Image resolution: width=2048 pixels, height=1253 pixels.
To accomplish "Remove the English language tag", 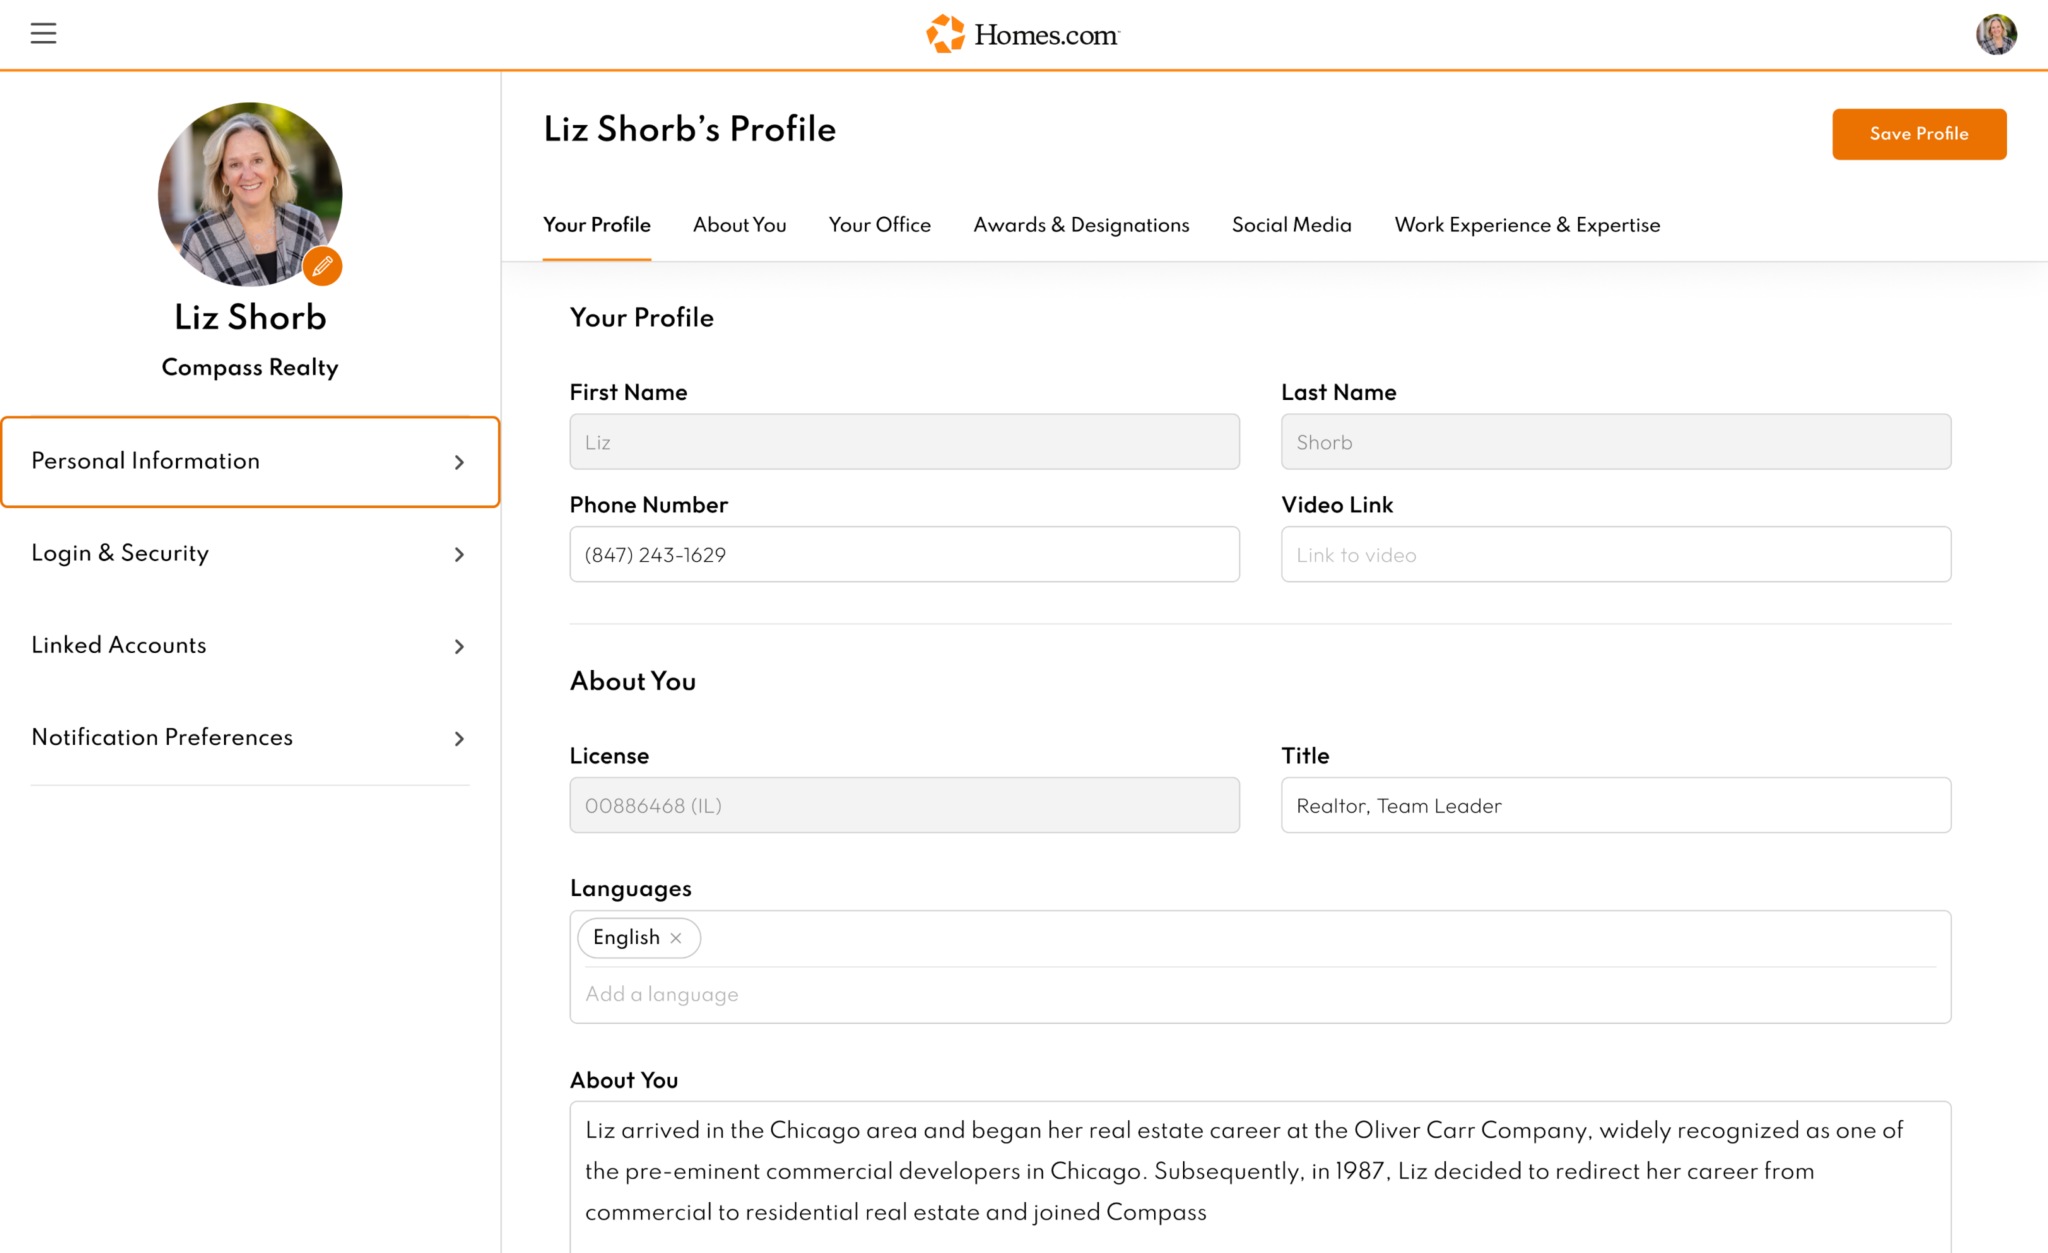I will [x=676, y=938].
